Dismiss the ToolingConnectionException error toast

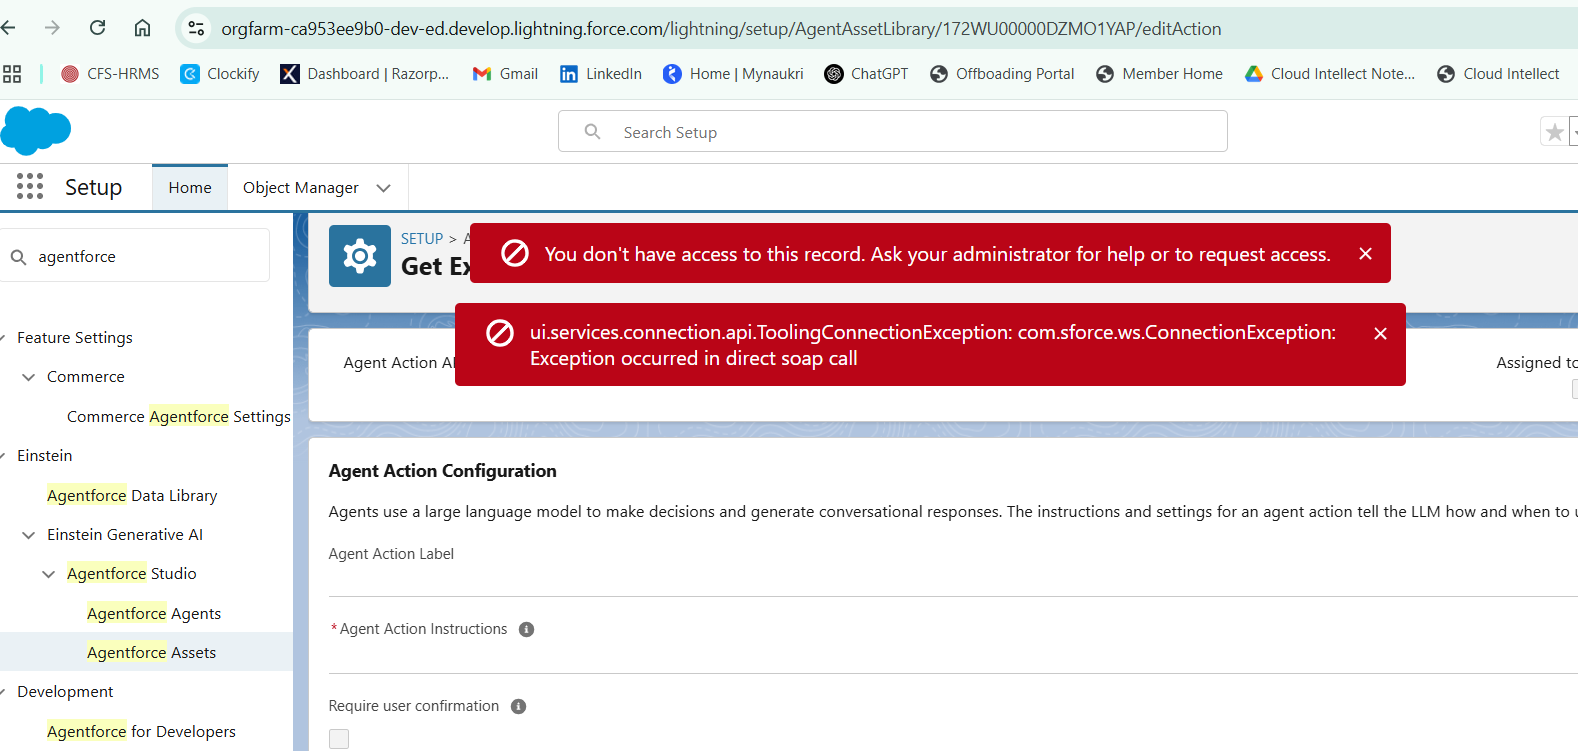click(1380, 334)
